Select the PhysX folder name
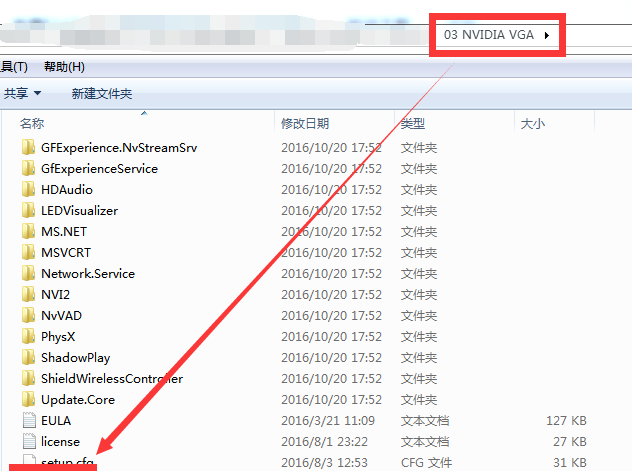 [58, 337]
